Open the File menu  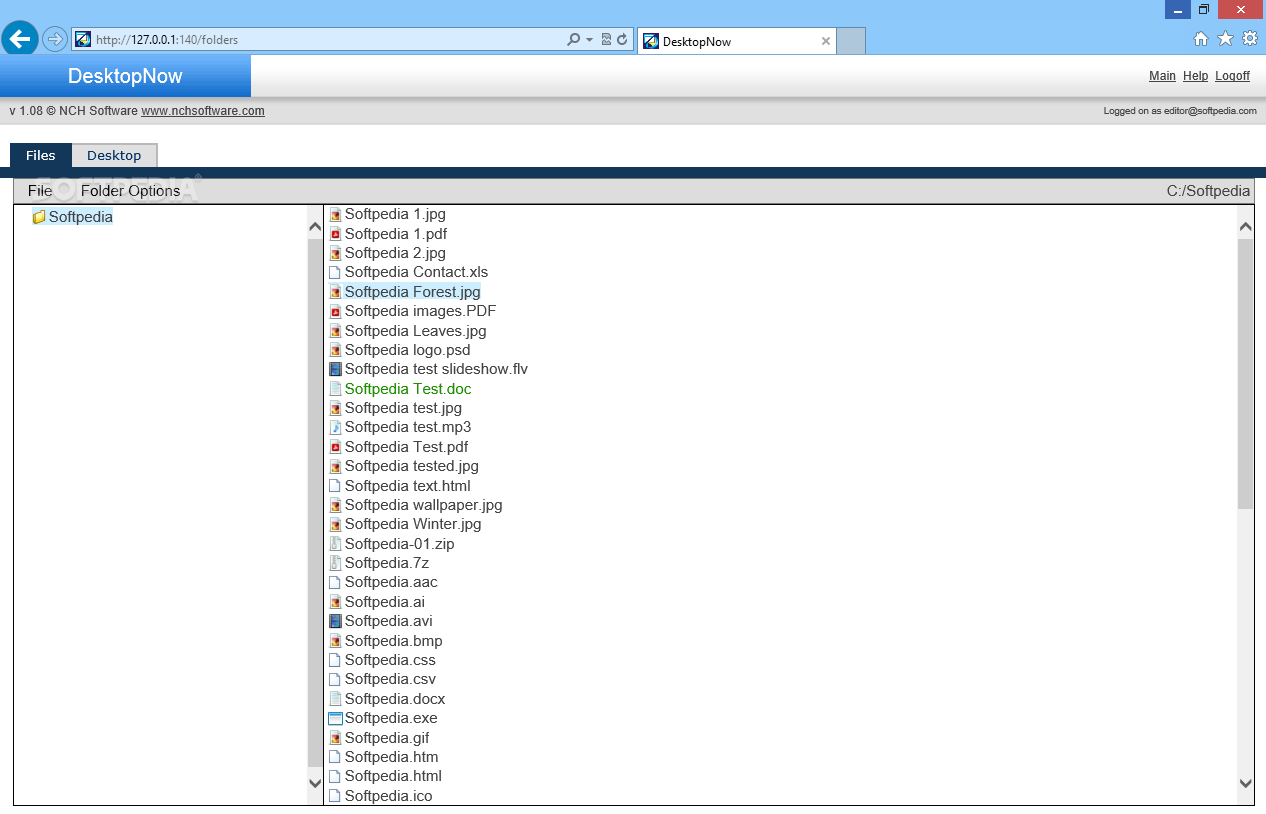coord(40,191)
